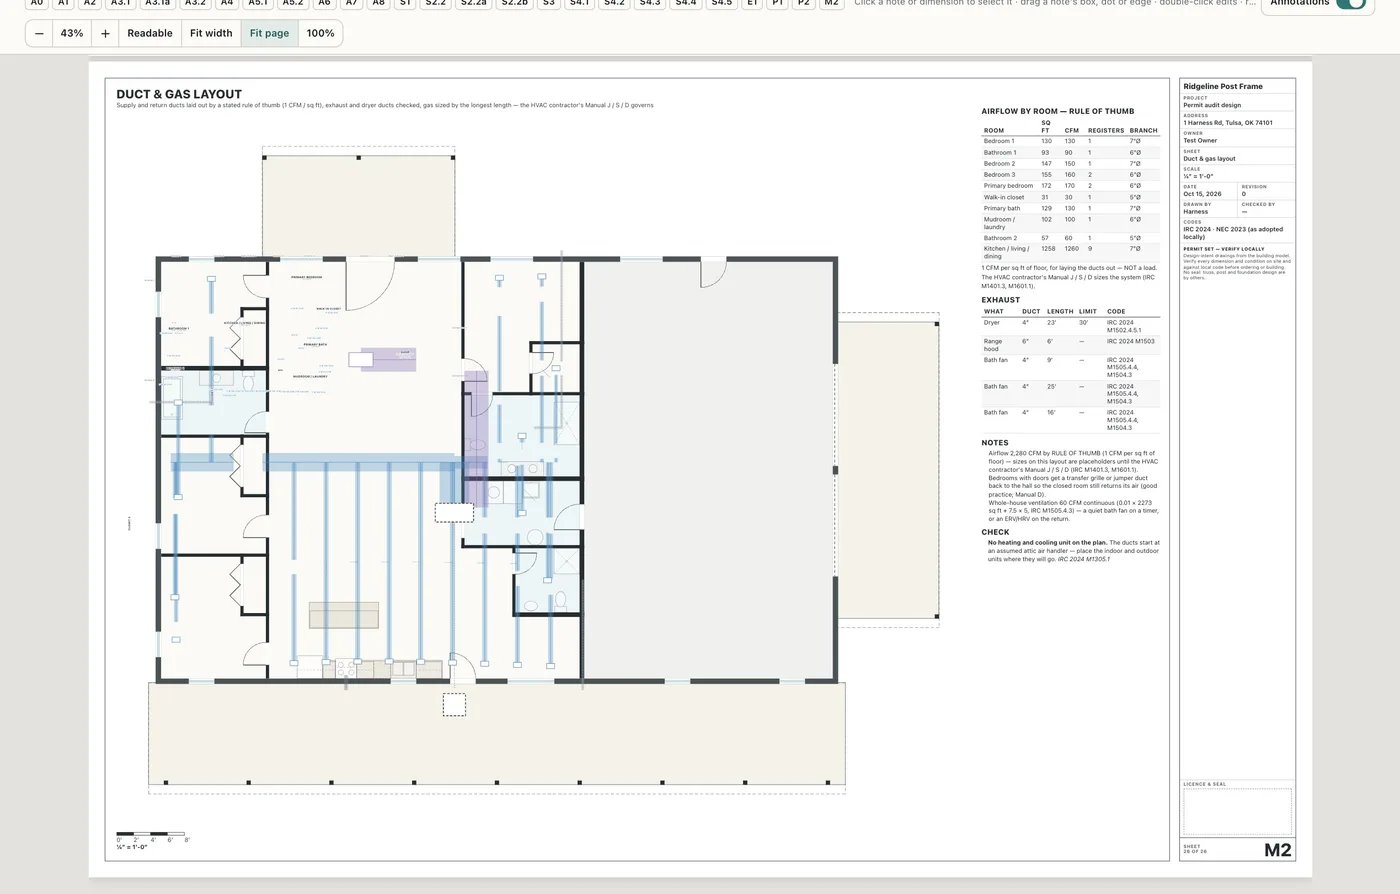Choose the Fit width option
The width and height of the screenshot is (1400, 894).
211,33
